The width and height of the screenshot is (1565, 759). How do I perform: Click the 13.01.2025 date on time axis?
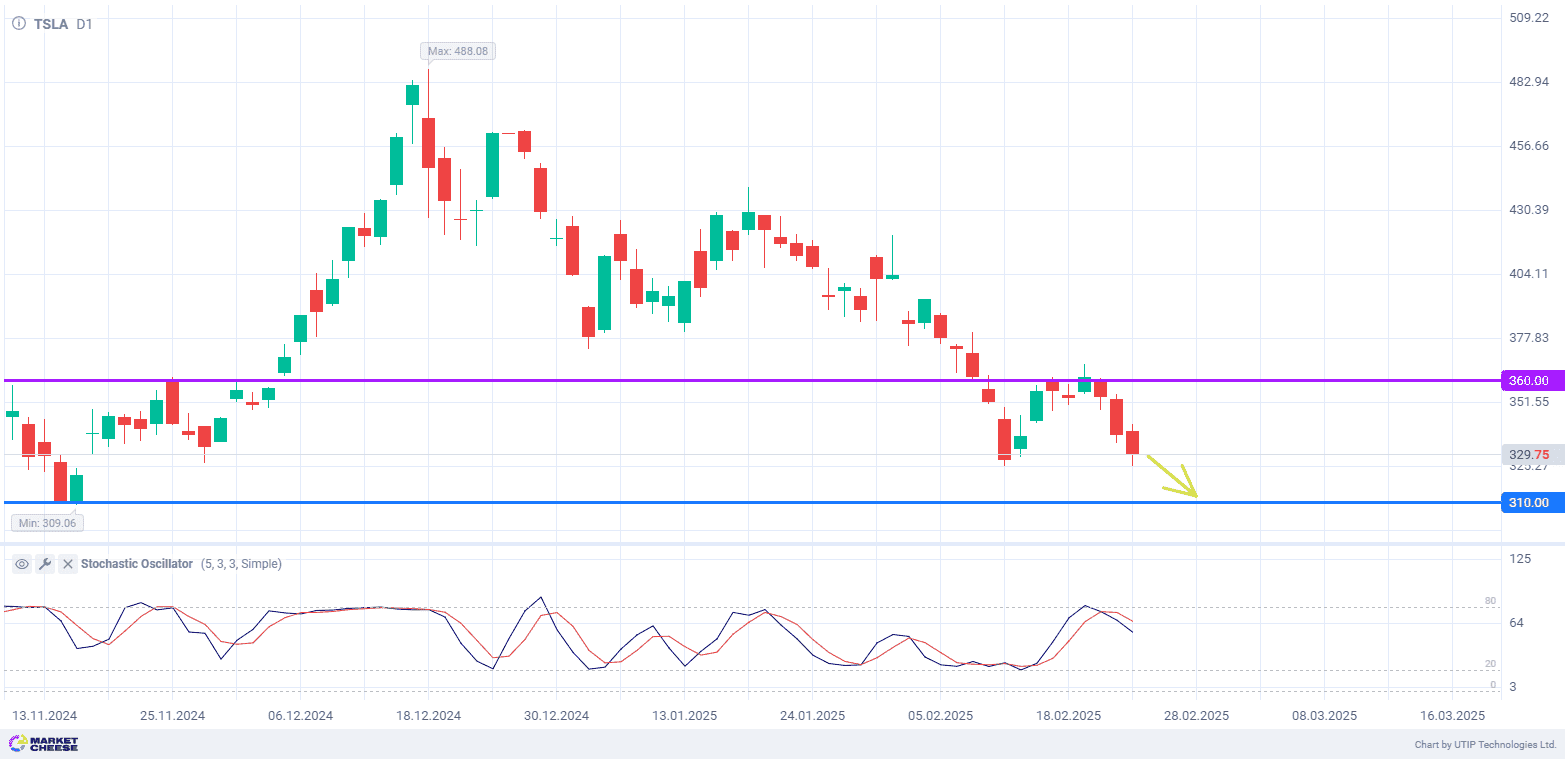pos(684,716)
